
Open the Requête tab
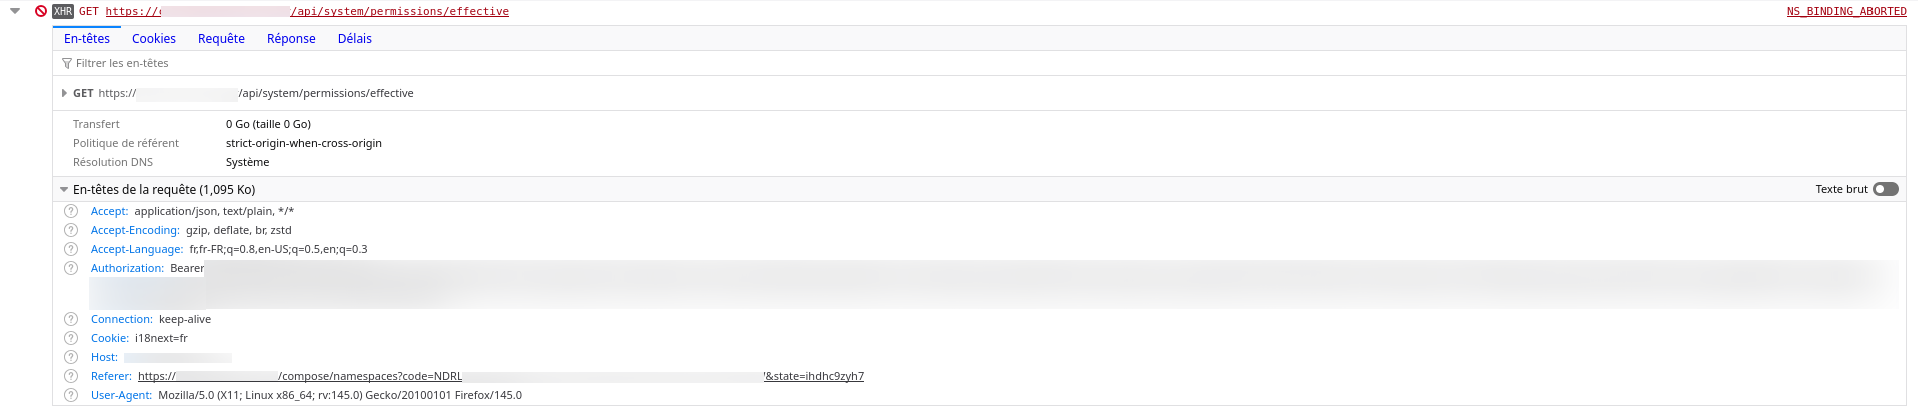click(221, 38)
